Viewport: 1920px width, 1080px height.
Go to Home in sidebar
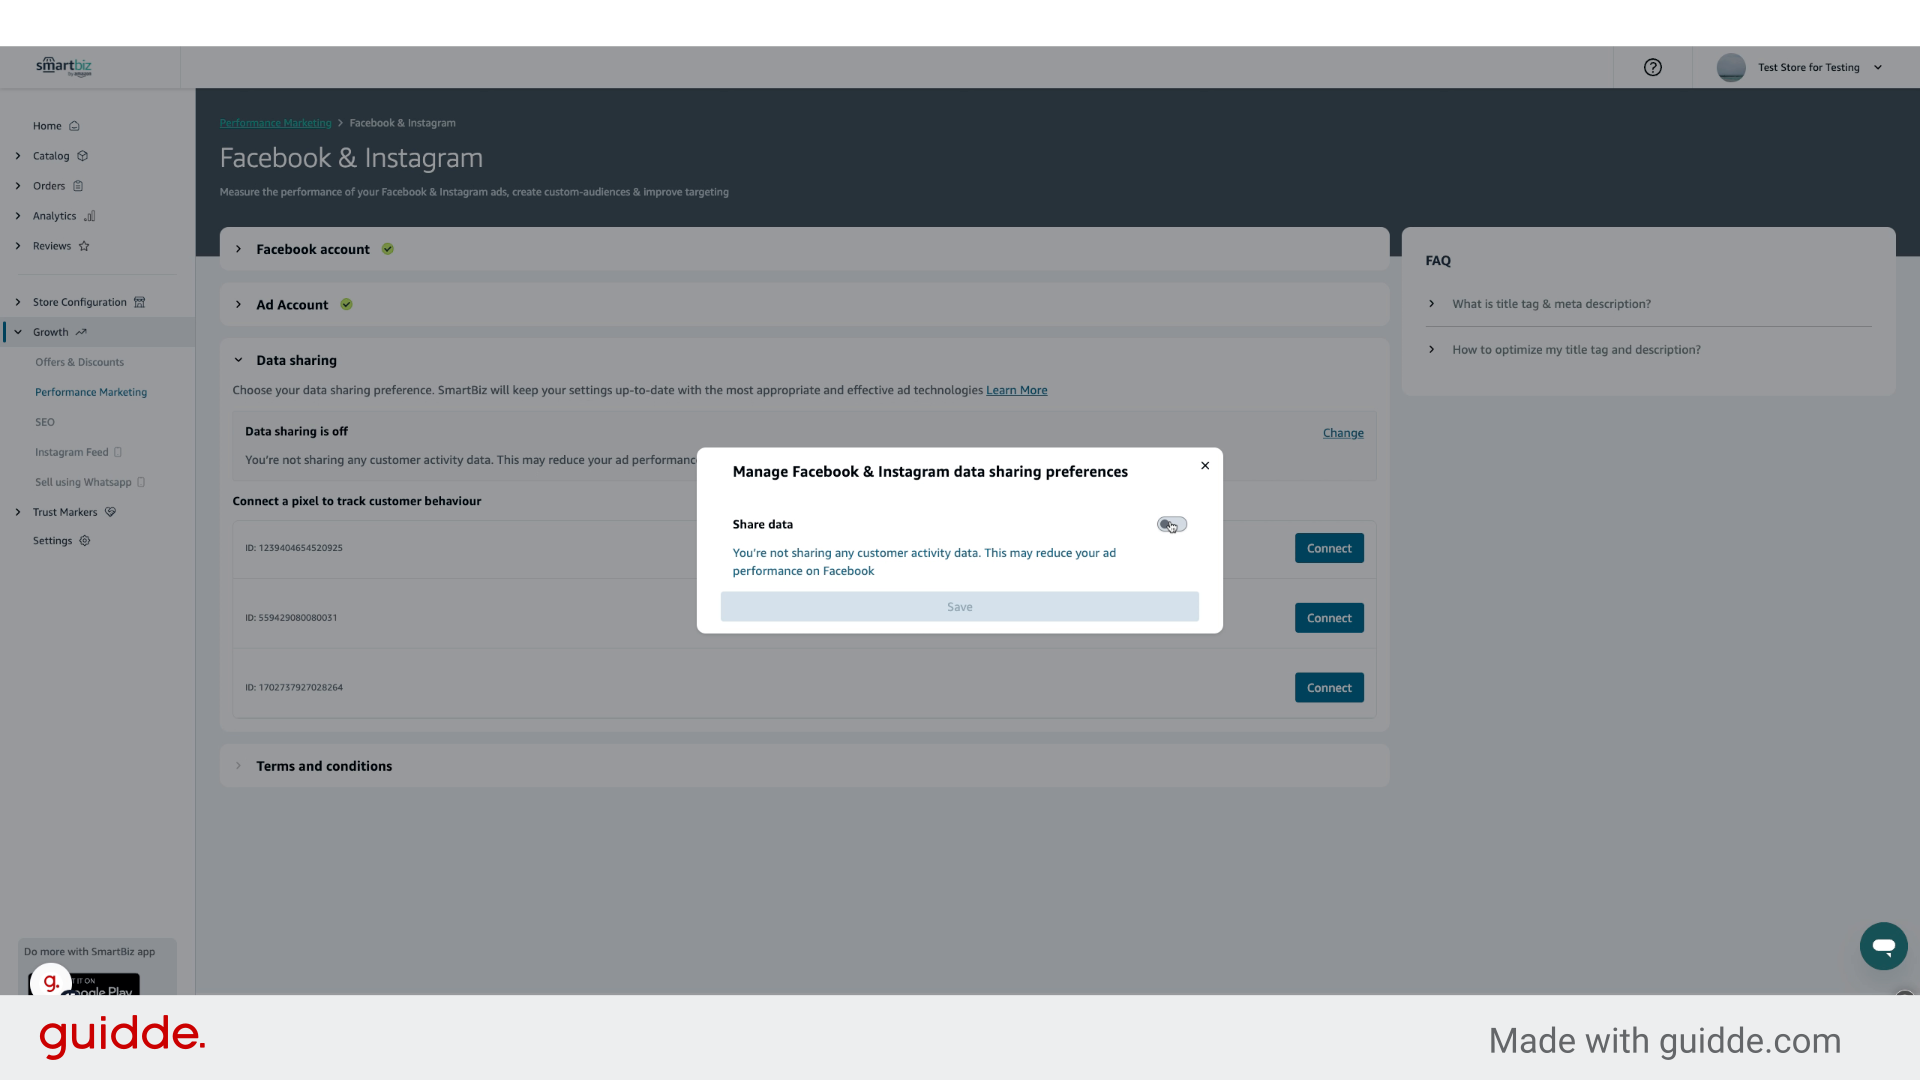(x=47, y=126)
